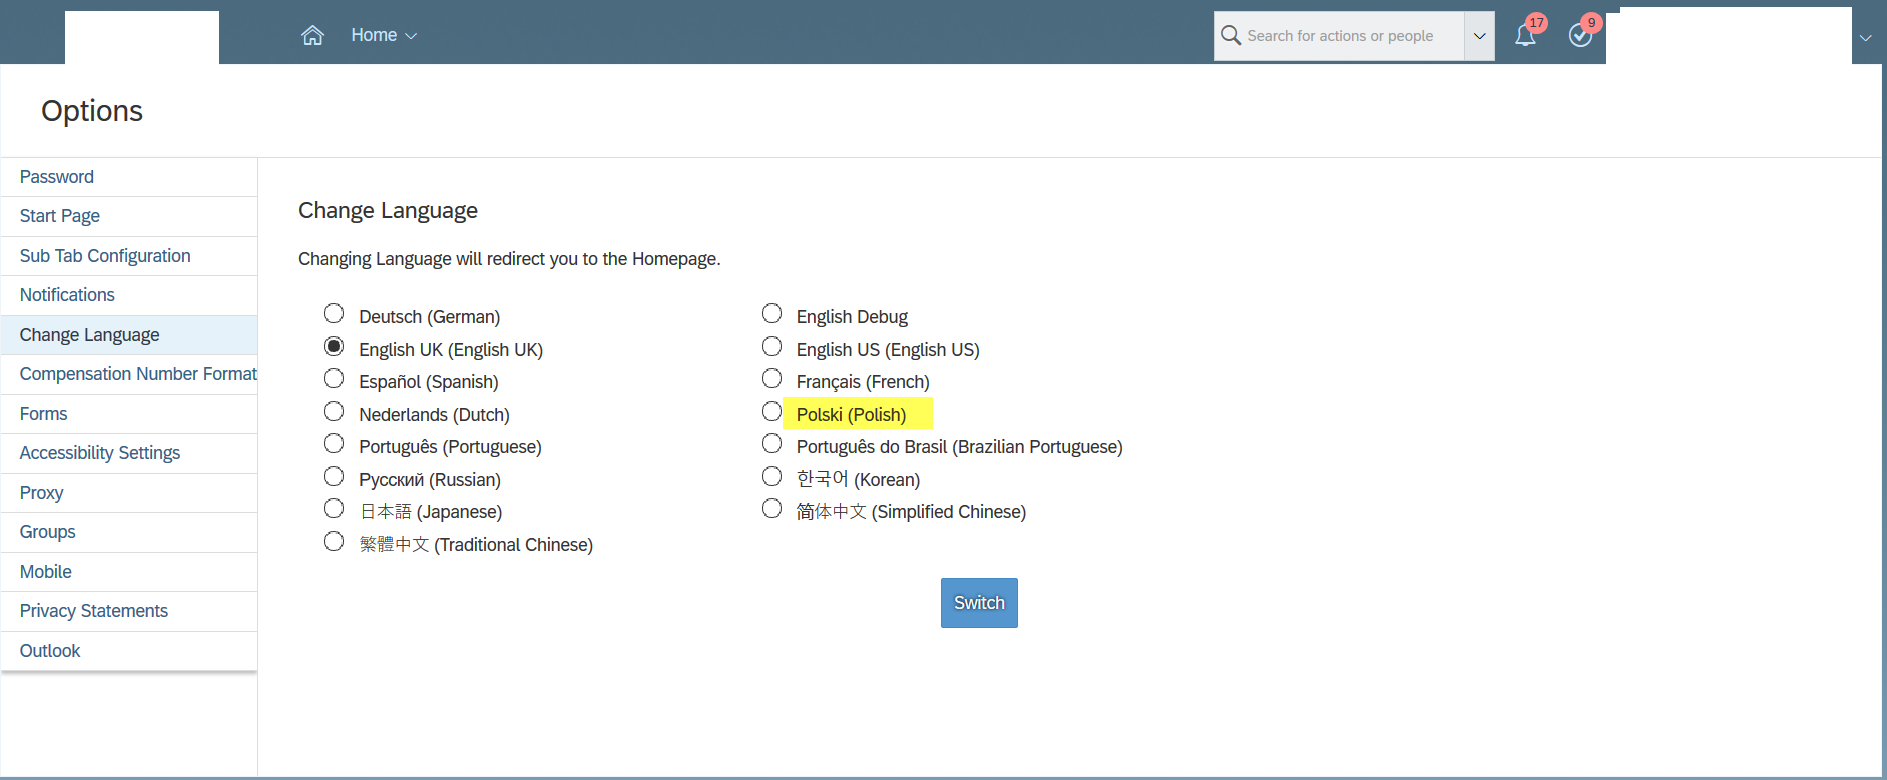The image size is (1887, 780).
Task: Go to Outlook options
Action: pyautogui.click(x=129, y=651)
